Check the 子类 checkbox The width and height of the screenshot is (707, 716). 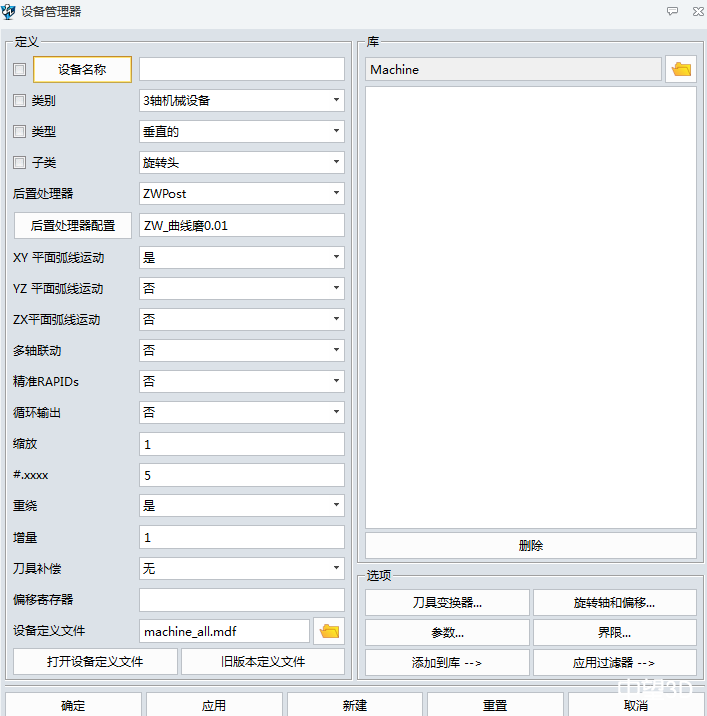[20, 163]
